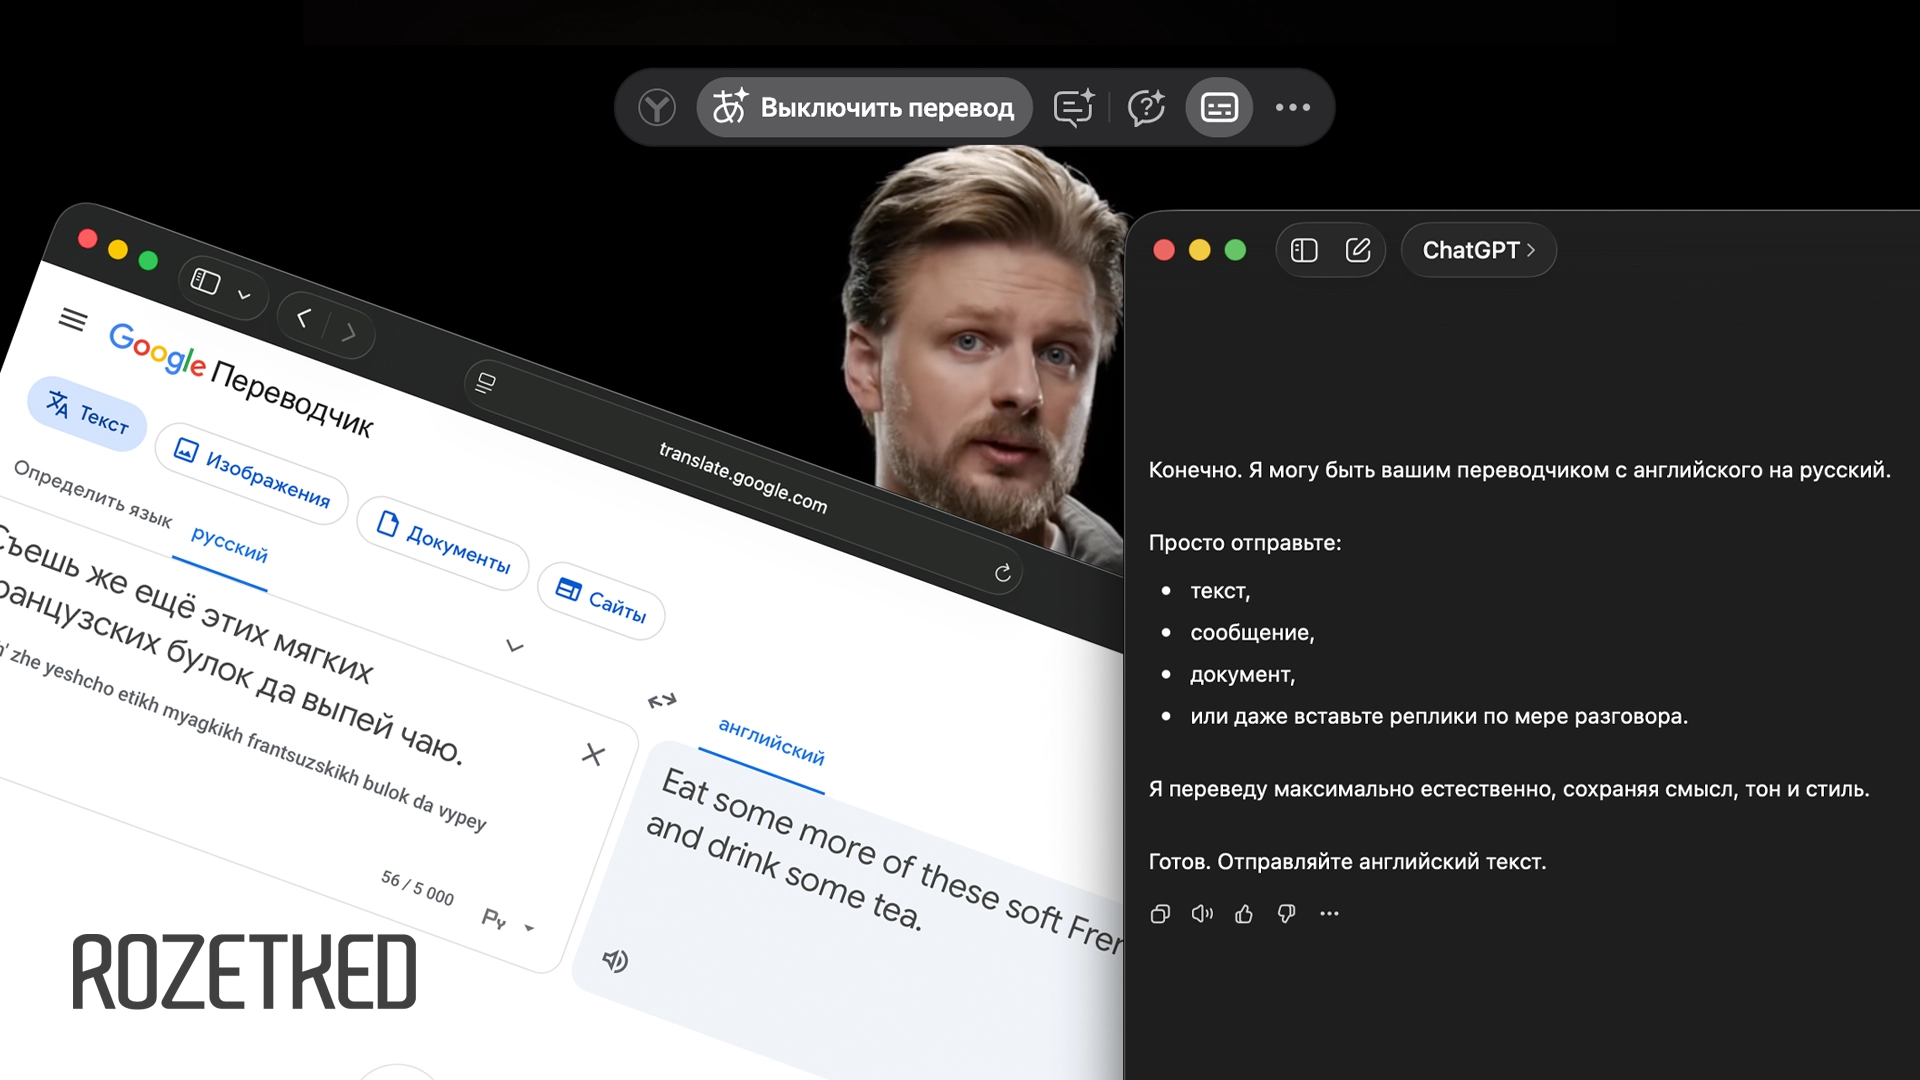Click the Safari reader/page icon in the address bar
This screenshot has height=1080, width=1920.
(486, 383)
